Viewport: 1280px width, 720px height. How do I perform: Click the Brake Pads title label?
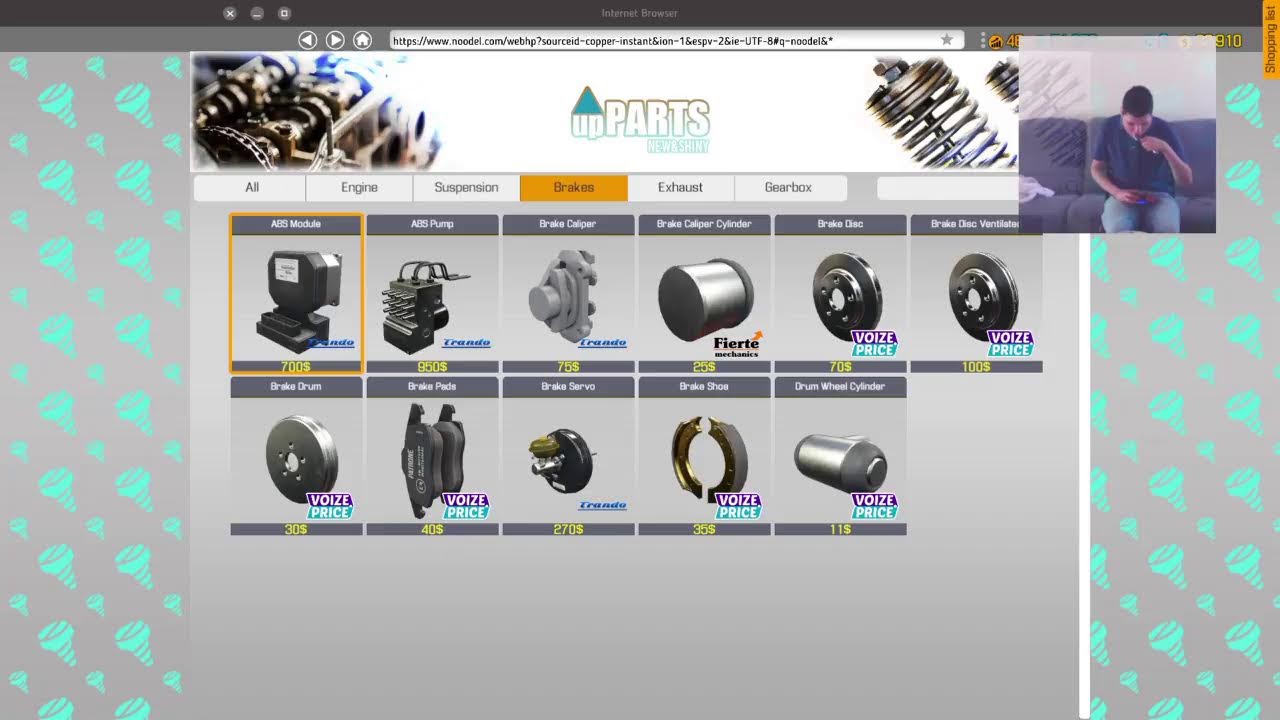(x=432, y=386)
